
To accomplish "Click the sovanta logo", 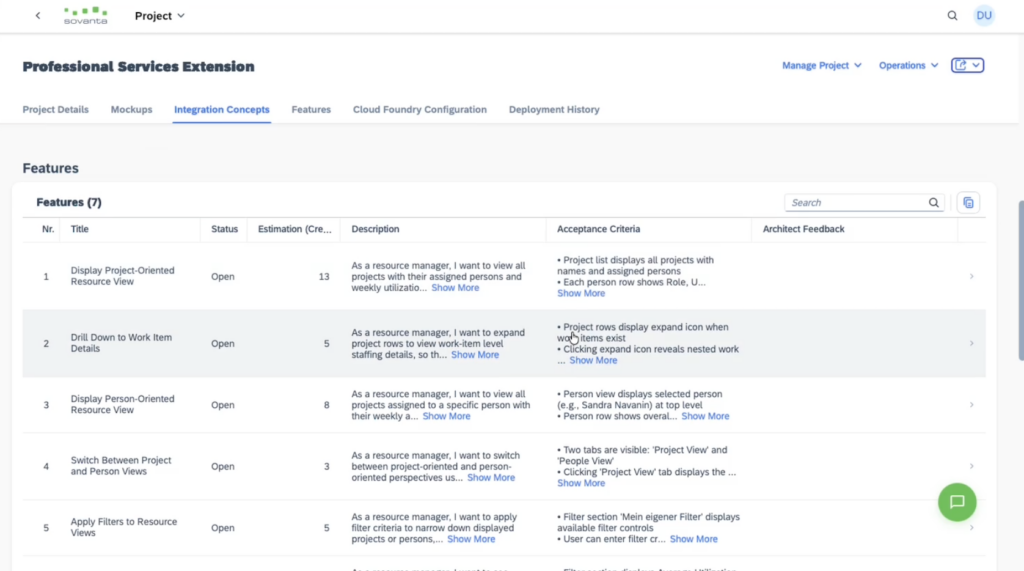I will (85, 16).
